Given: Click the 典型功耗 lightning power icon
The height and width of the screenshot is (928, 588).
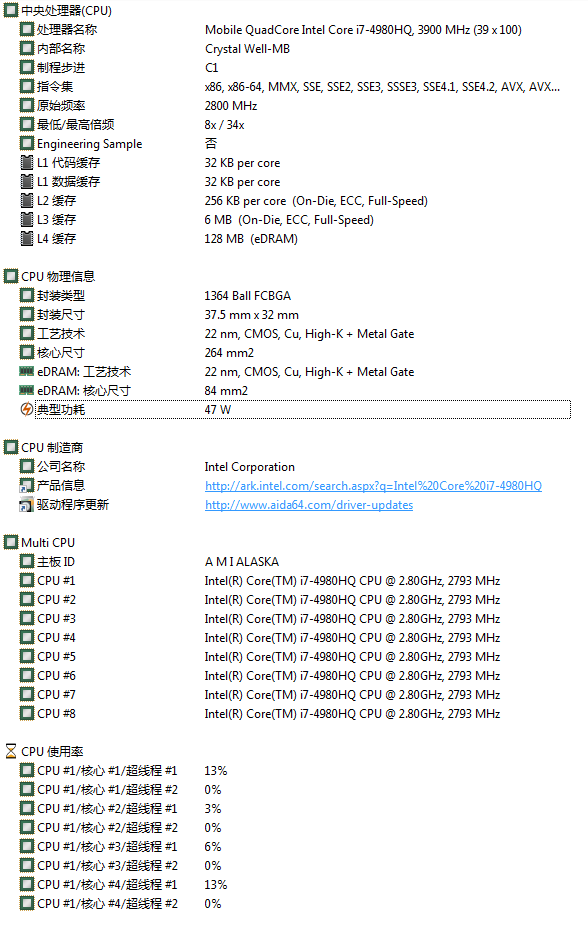Looking at the screenshot, I should click(27, 410).
